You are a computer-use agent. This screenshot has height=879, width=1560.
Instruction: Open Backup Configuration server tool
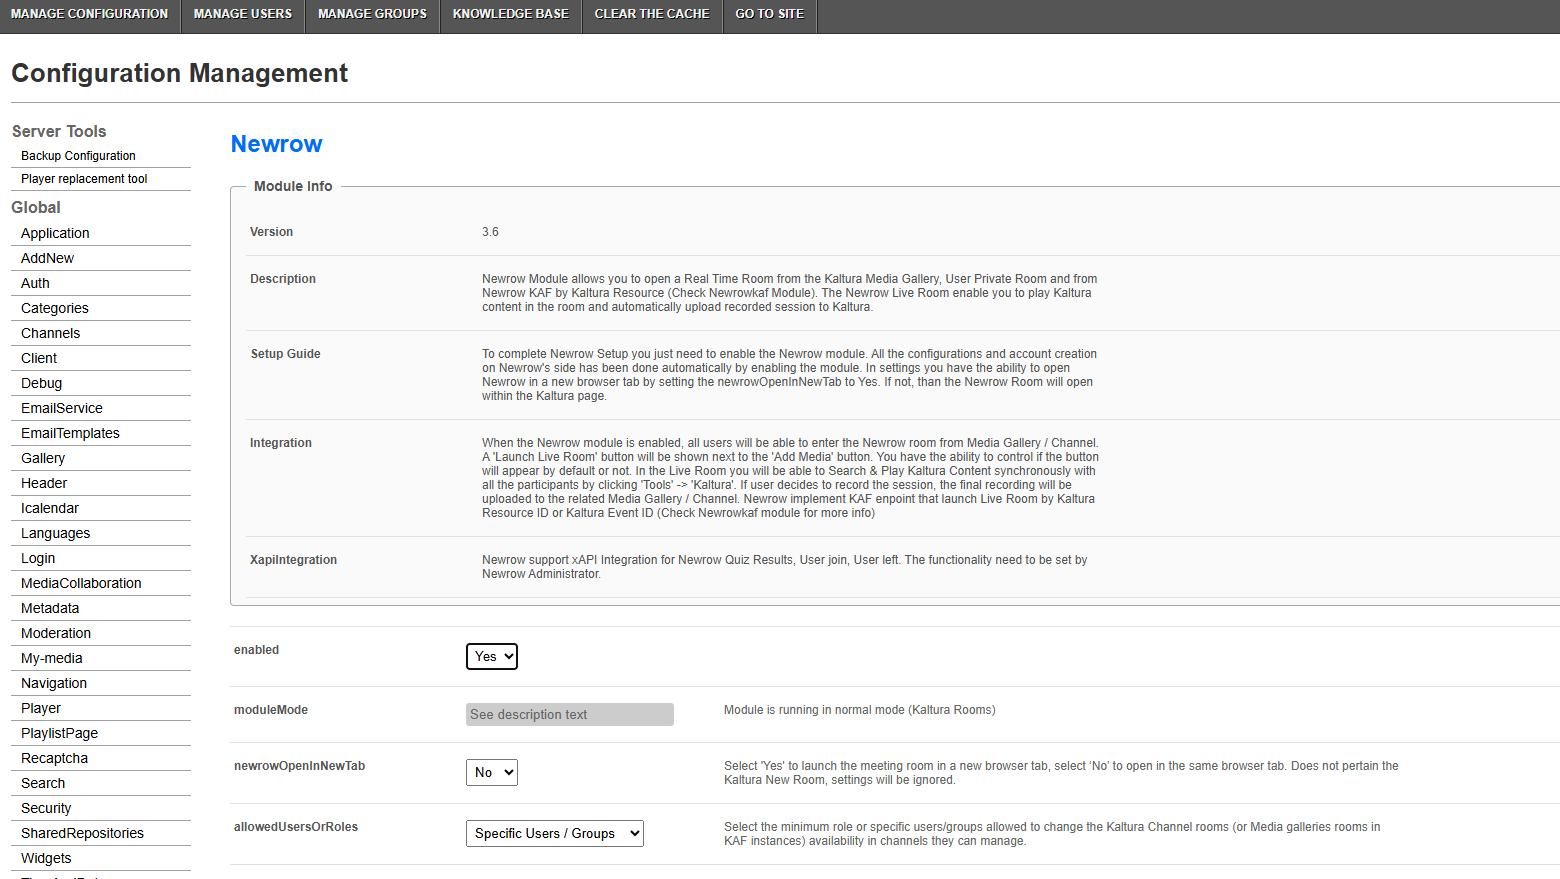point(78,156)
